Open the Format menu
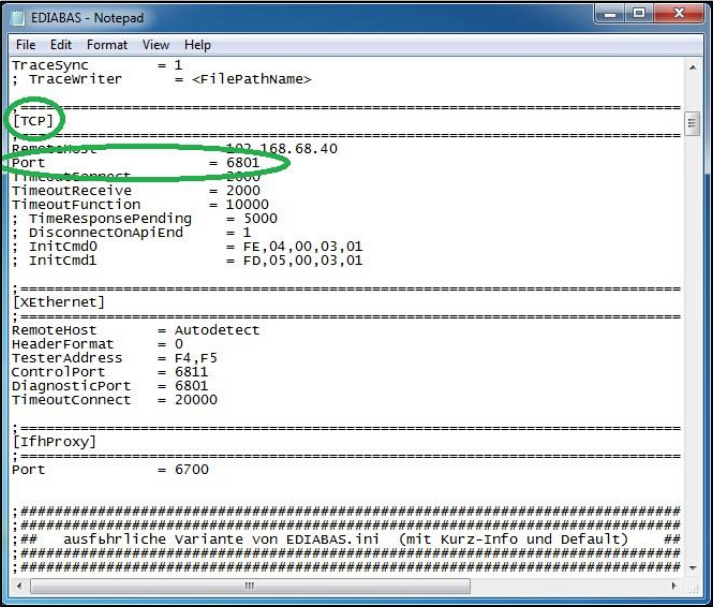This screenshot has width=713, height=607. click(107, 45)
